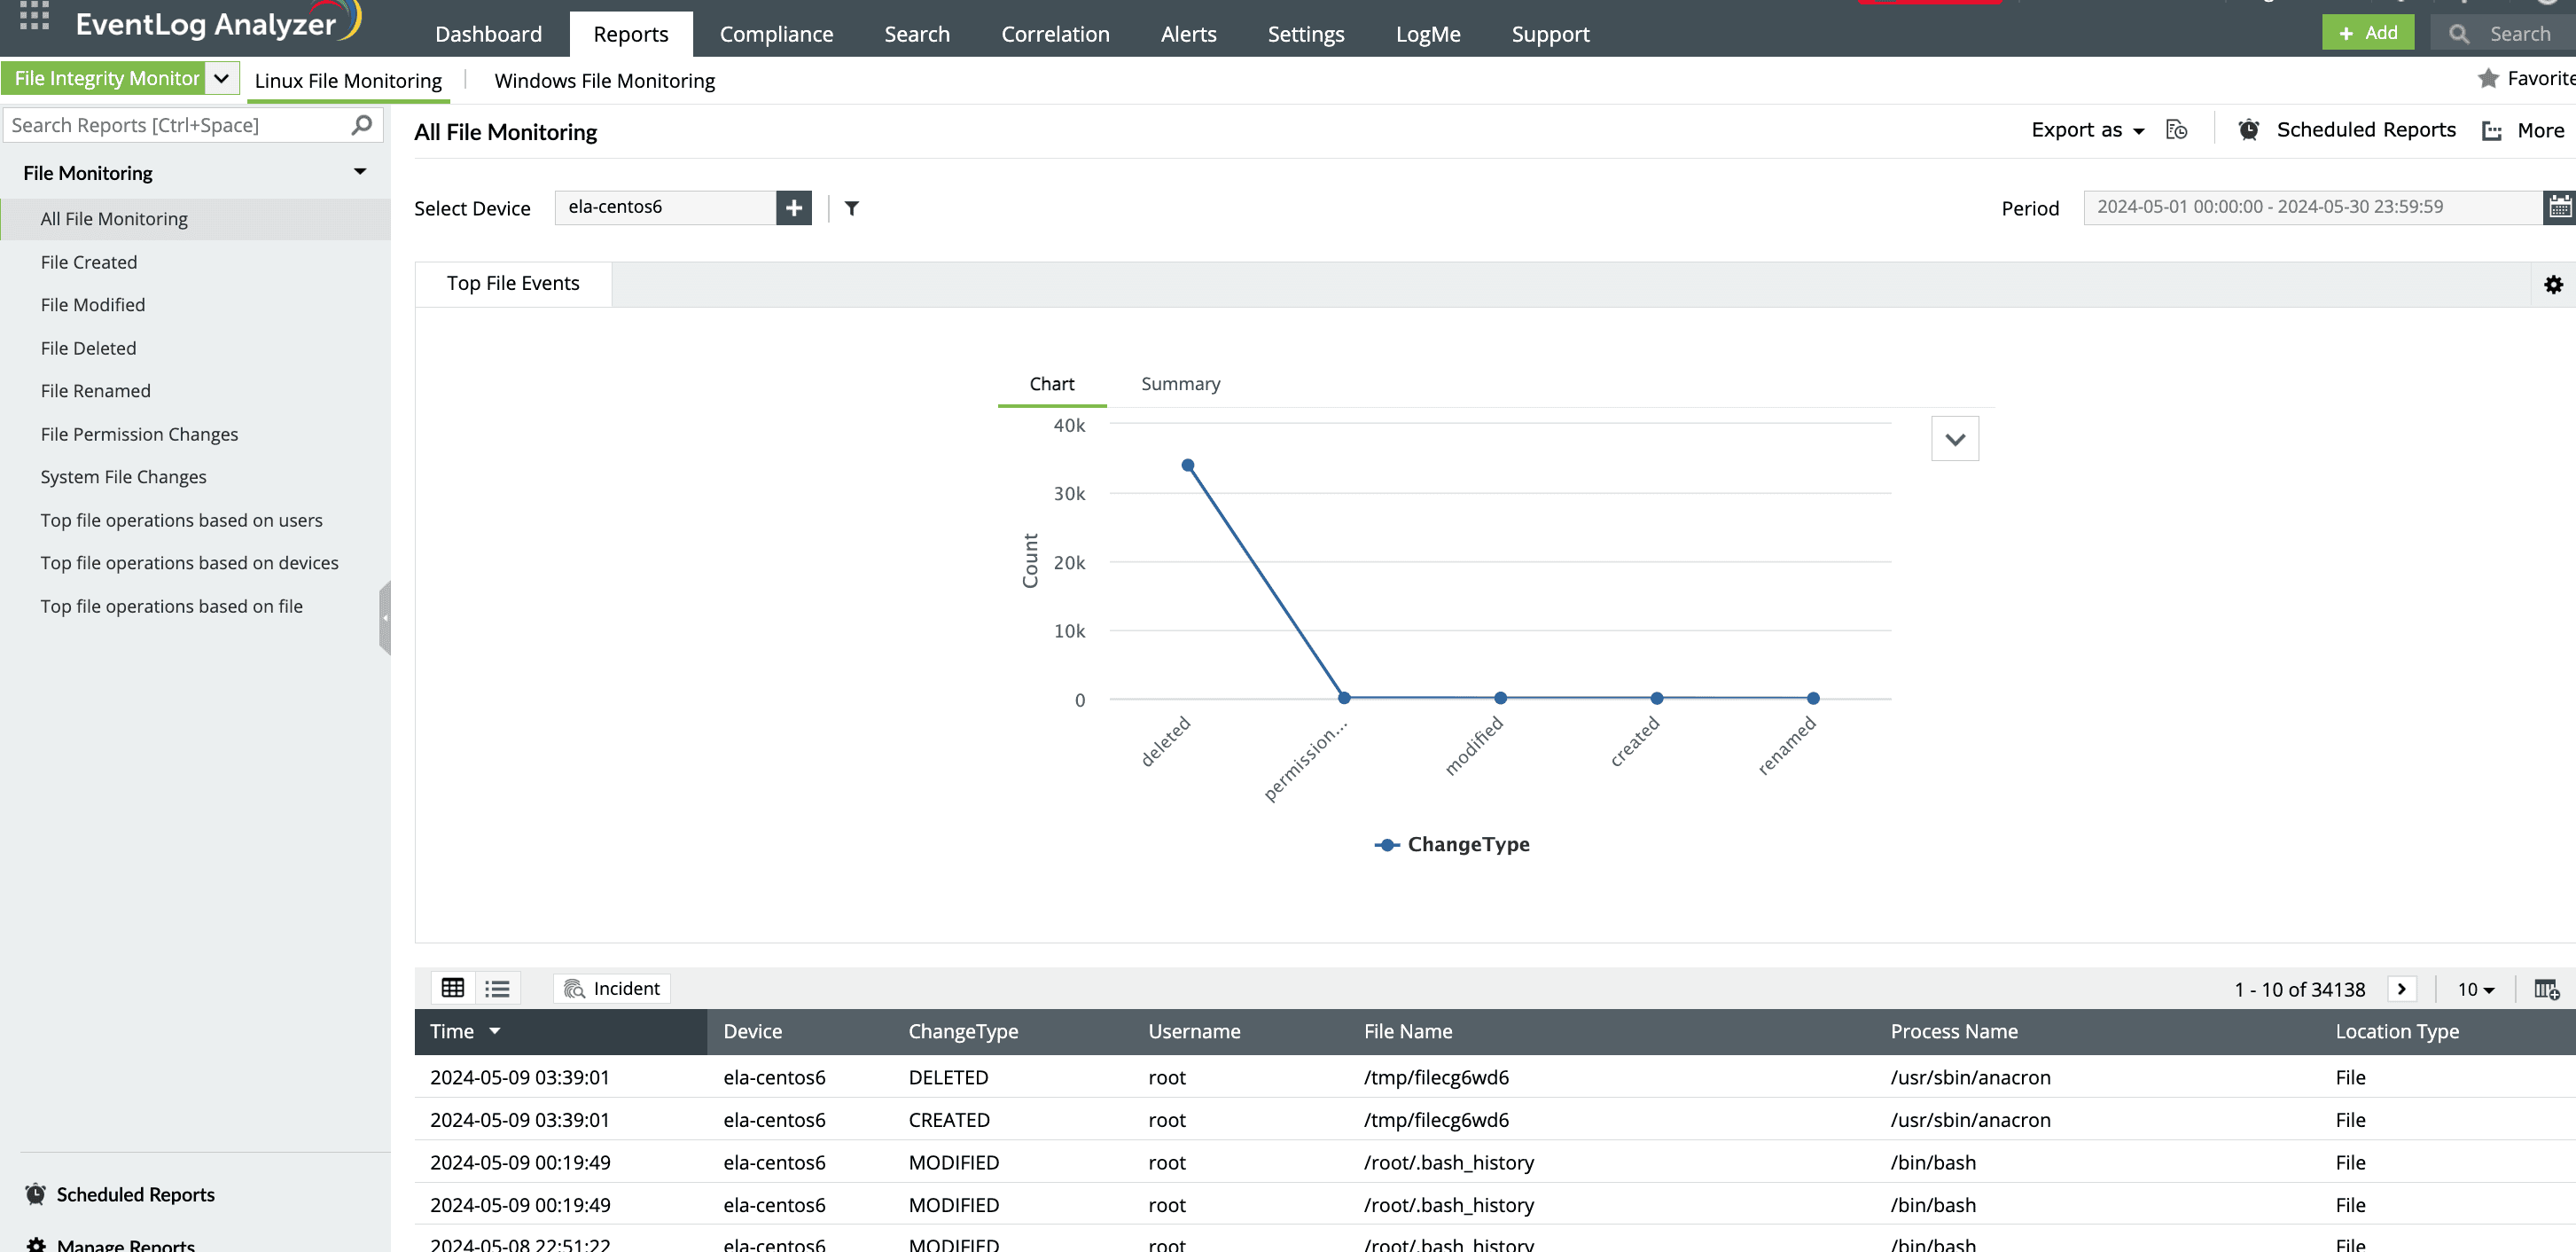This screenshot has width=2576, height=1252.
Task: Expand the File Integrity Monitor dropdown
Action: click(222, 78)
